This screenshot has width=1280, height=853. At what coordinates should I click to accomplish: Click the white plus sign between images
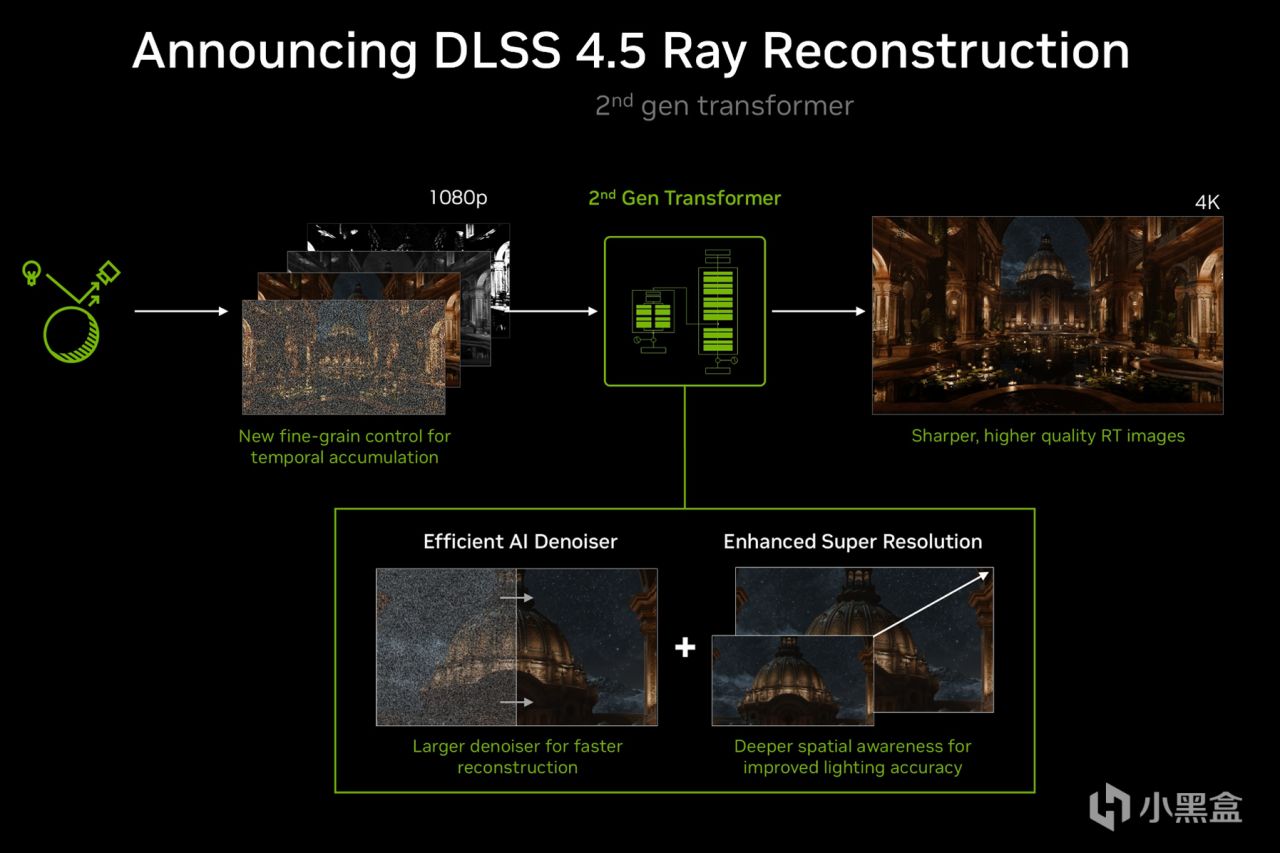(x=684, y=647)
